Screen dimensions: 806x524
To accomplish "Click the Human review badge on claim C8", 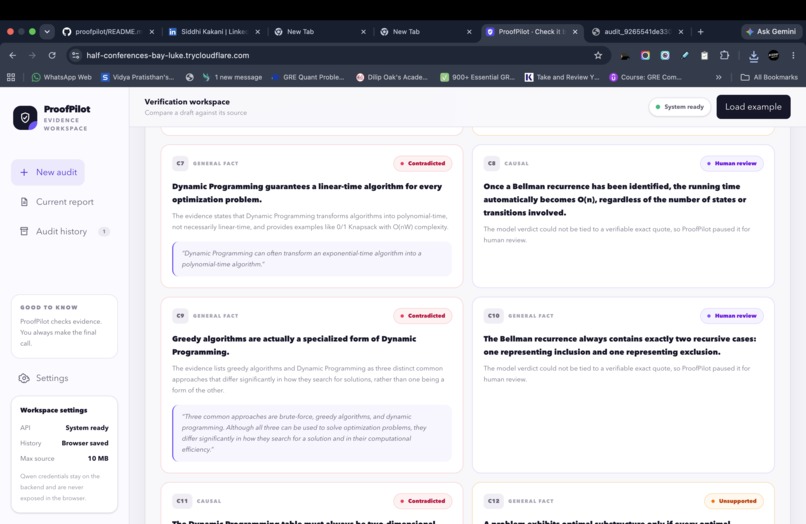I will [x=731, y=164].
